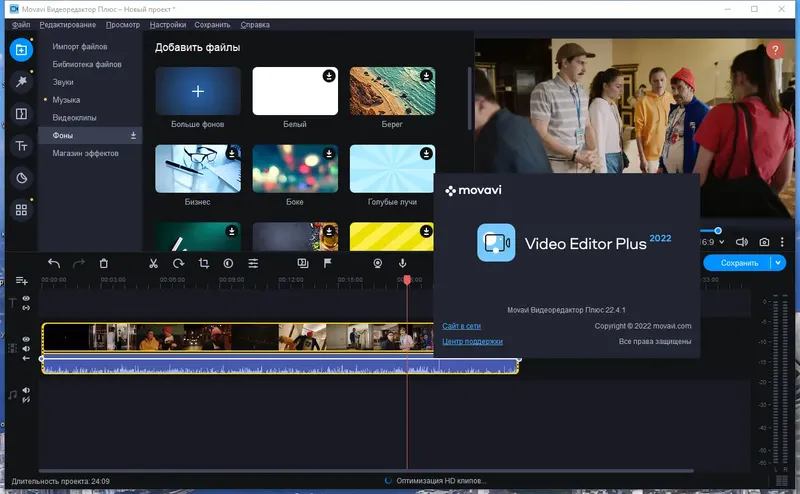The image size is (800, 494).
Task: Open the Сохранить menu in menu bar
Action: pyautogui.click(x=212, y=24)
